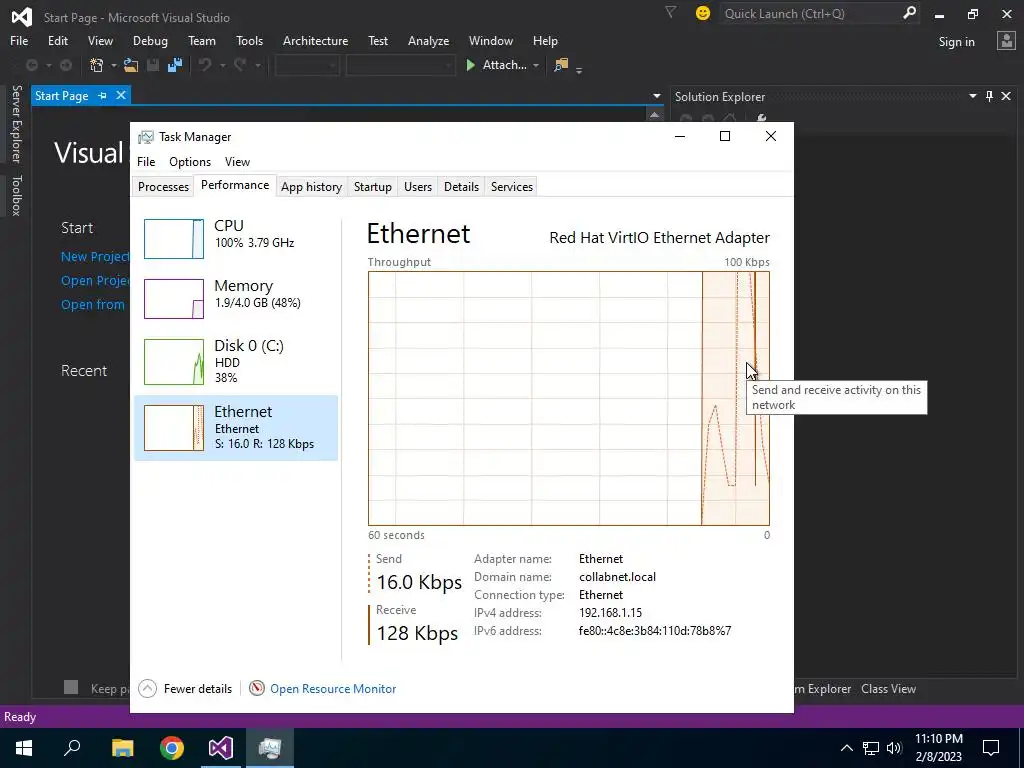Open the Visual Studio Debug menu
This screenshot has width=1024, height=768.
[x=150, y=40]
